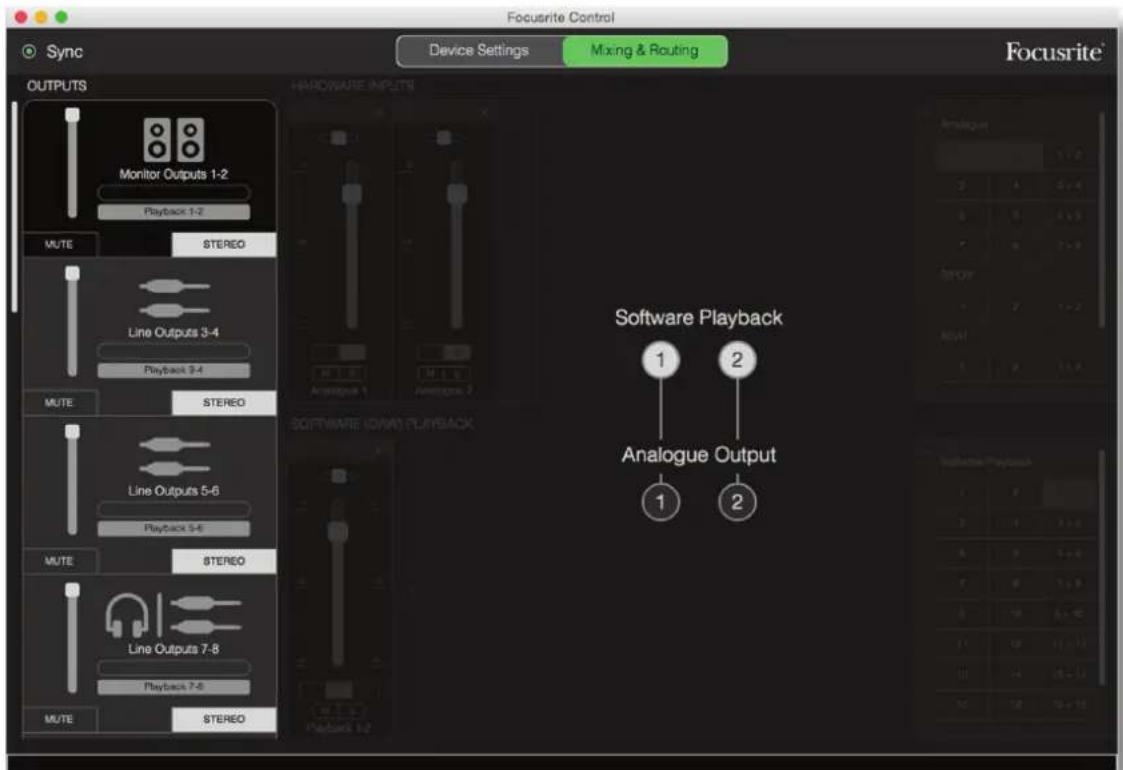The image size is (1123, 770).
Task: Open the Device Settings tab
Action: [479, 51]
